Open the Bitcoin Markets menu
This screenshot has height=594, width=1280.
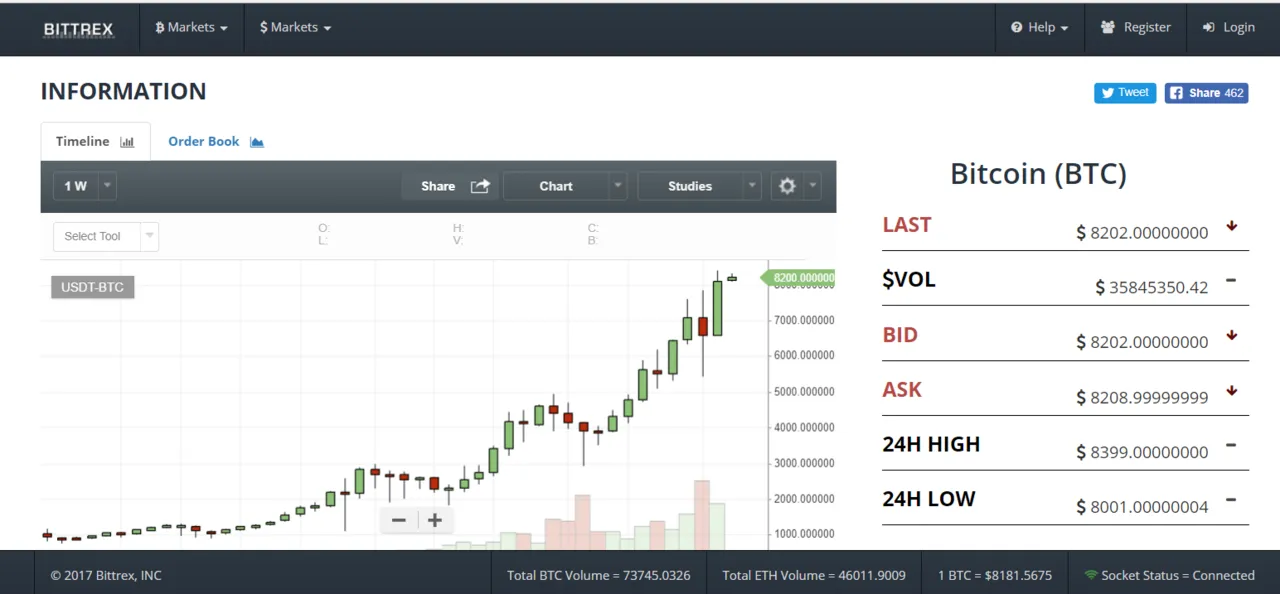191,28
